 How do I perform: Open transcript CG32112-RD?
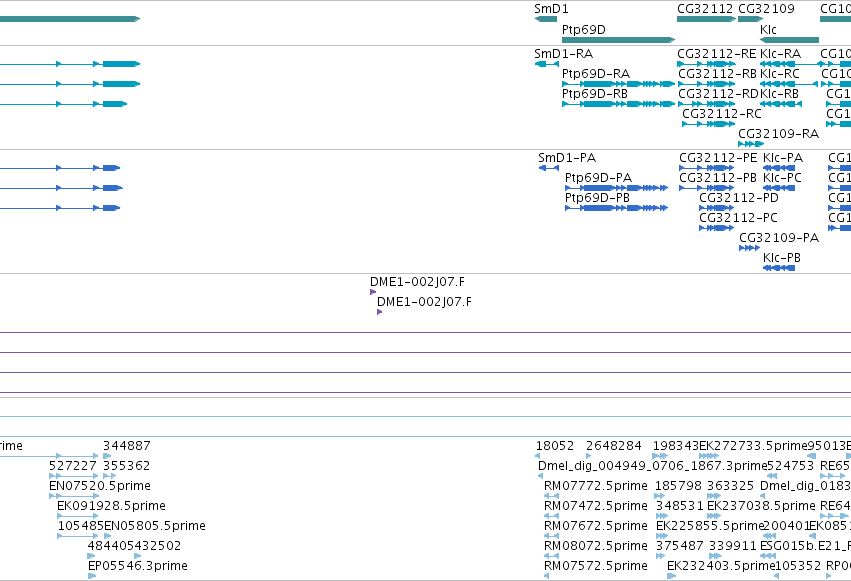(x=706, y=104)
